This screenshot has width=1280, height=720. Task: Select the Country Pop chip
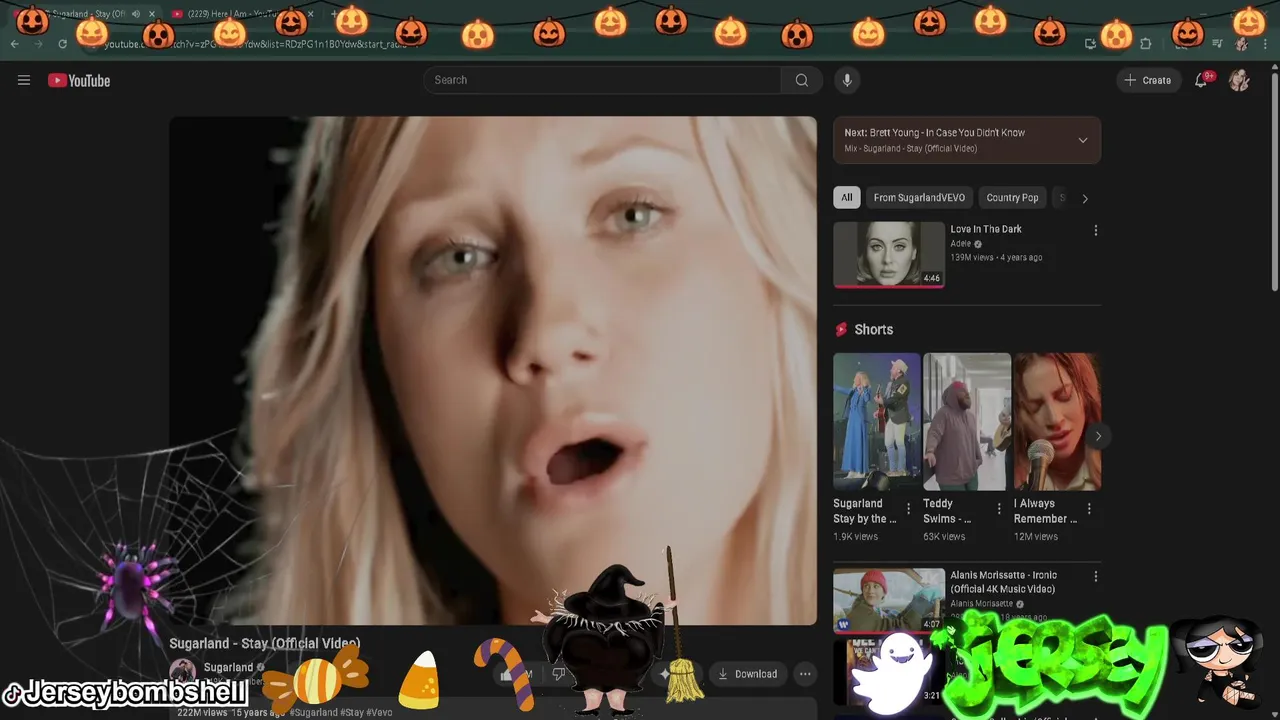click(x=1012, y=198)
